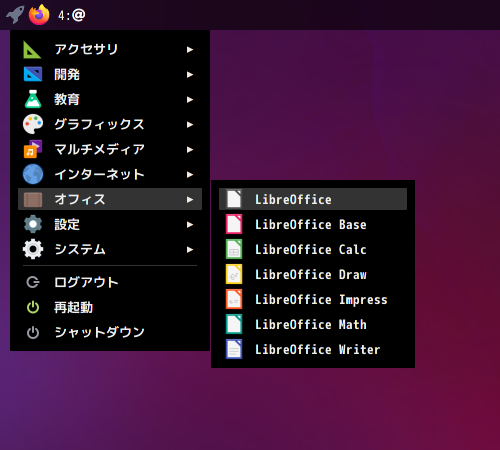
Task: Open the インターネット menu category
Action: 110,174
